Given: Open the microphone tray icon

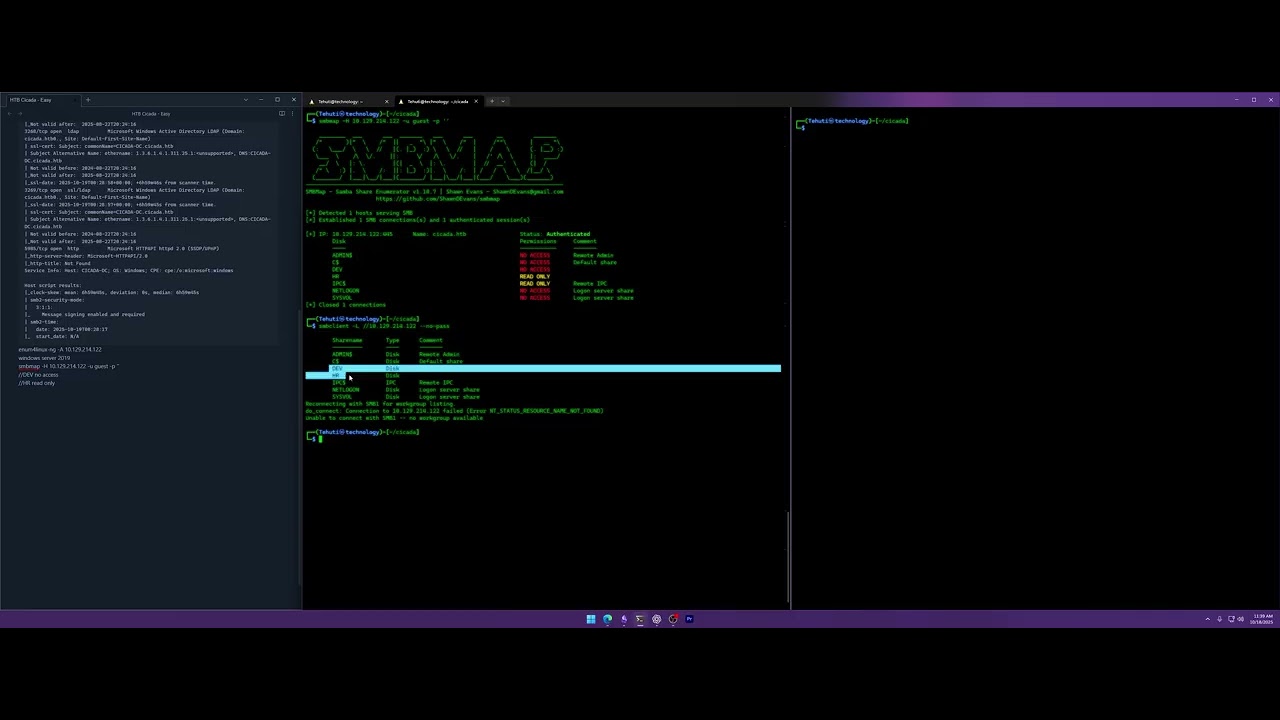Looking at the screenshot, I should click(1219, 619).
